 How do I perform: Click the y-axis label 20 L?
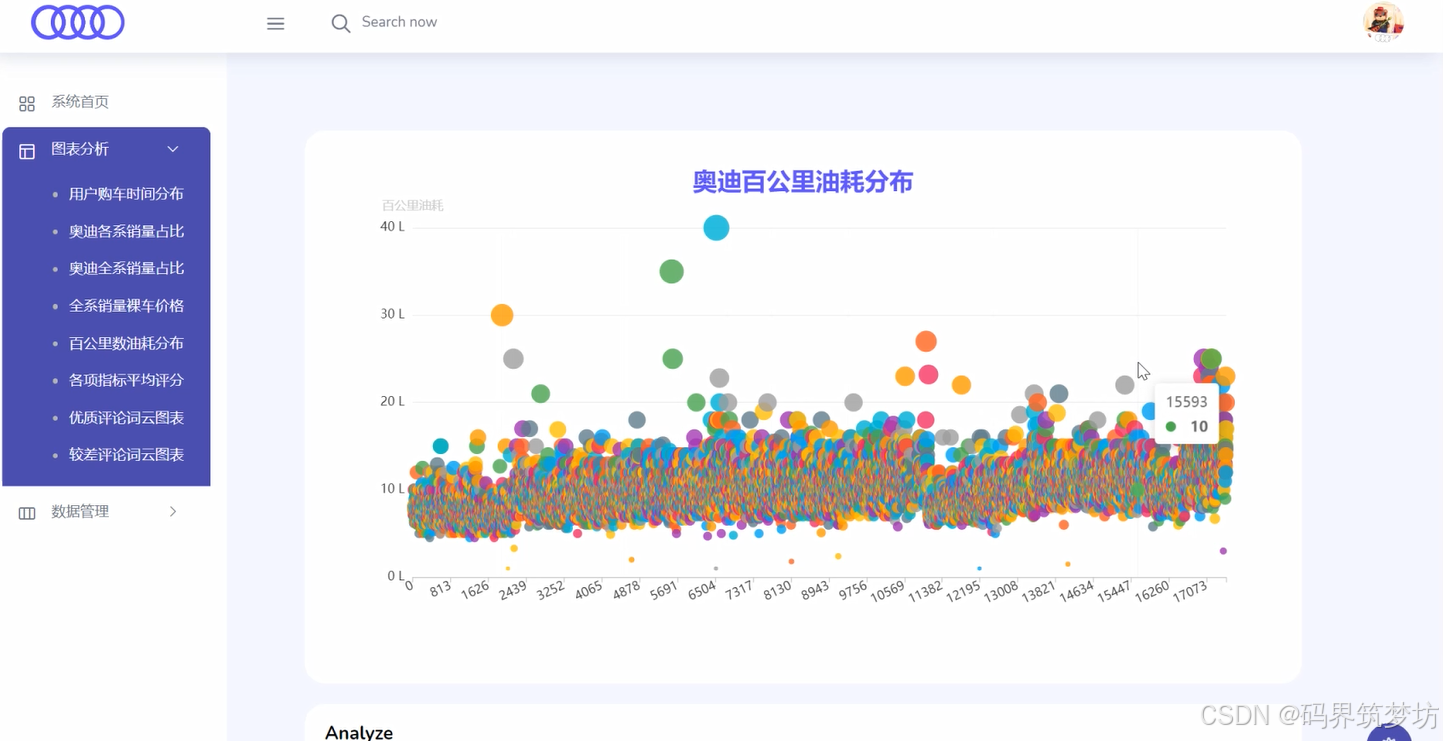(x=392, y=401)
